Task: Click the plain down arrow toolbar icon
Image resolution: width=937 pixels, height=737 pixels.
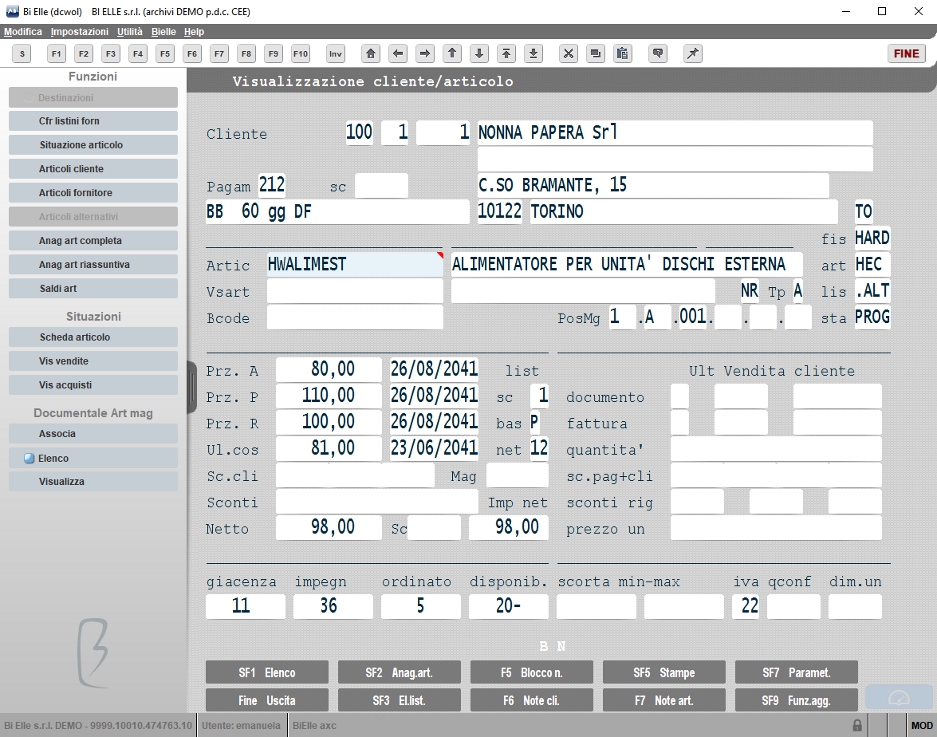Action: pyautogui.click(x=479, y=54)
